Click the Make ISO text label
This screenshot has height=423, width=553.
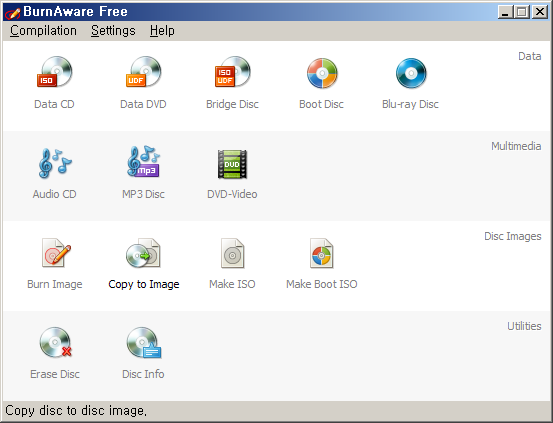(232, 284)
